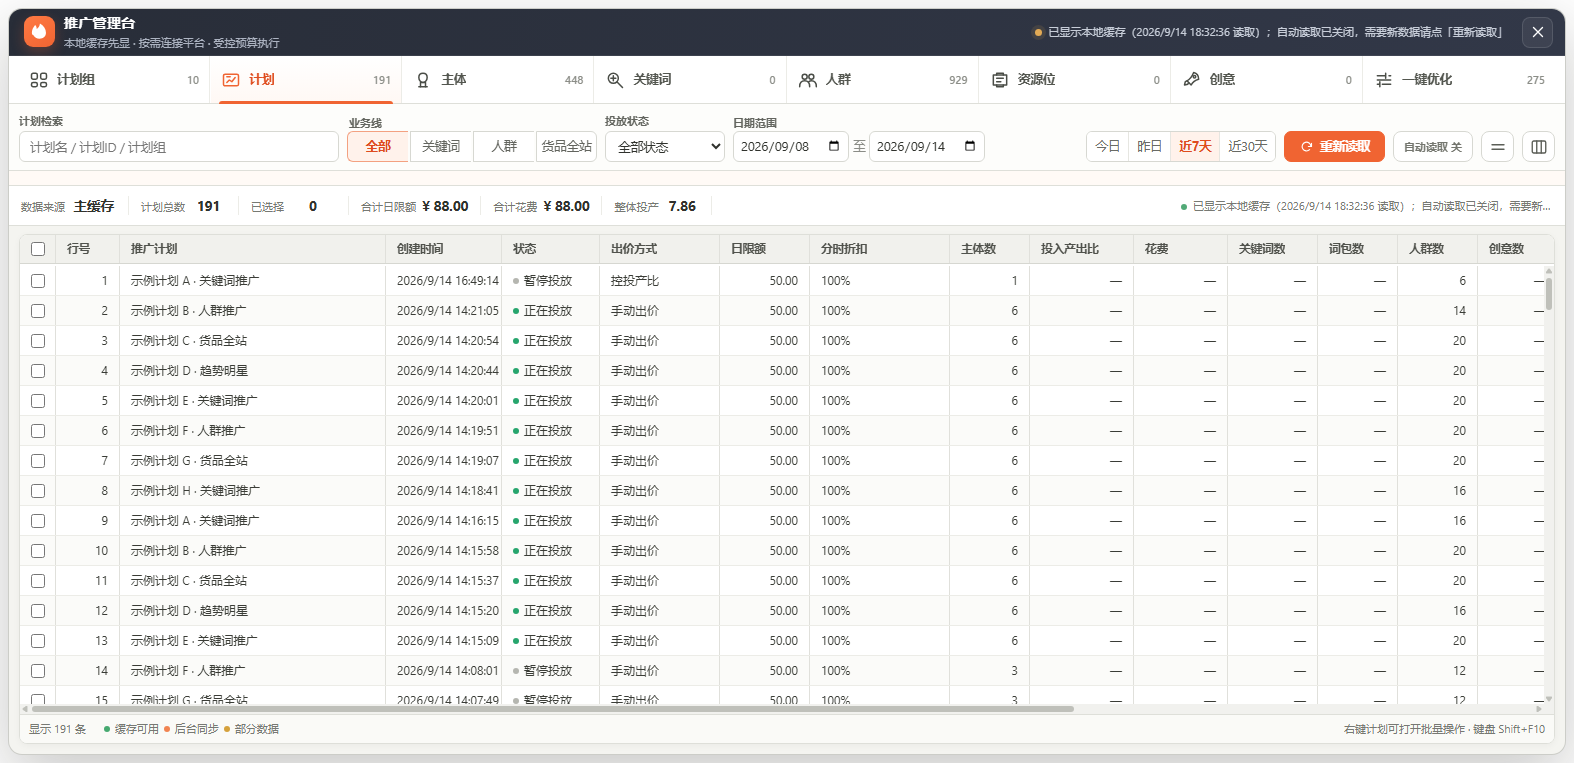Image resolution: width=1574 pixels, height=763 pixels.
Task: Close the window with the X icon
Action: 1538,32
